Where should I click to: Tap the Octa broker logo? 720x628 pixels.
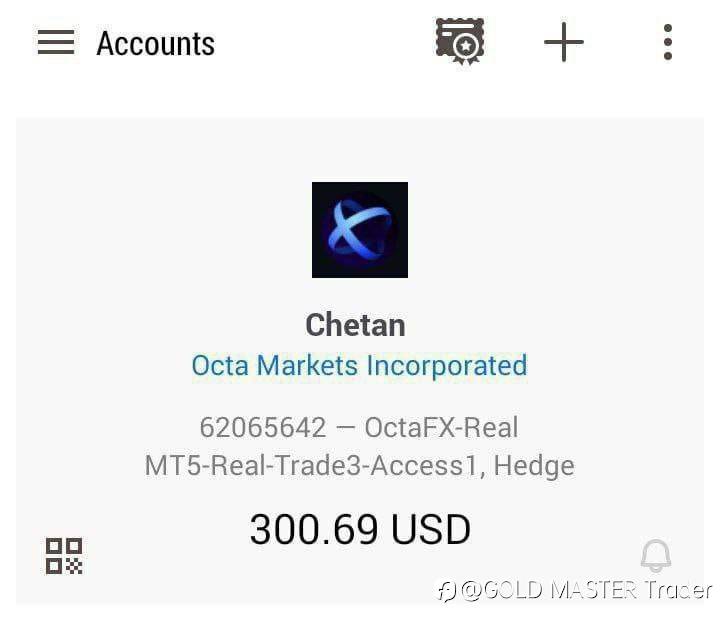point(360,230)
